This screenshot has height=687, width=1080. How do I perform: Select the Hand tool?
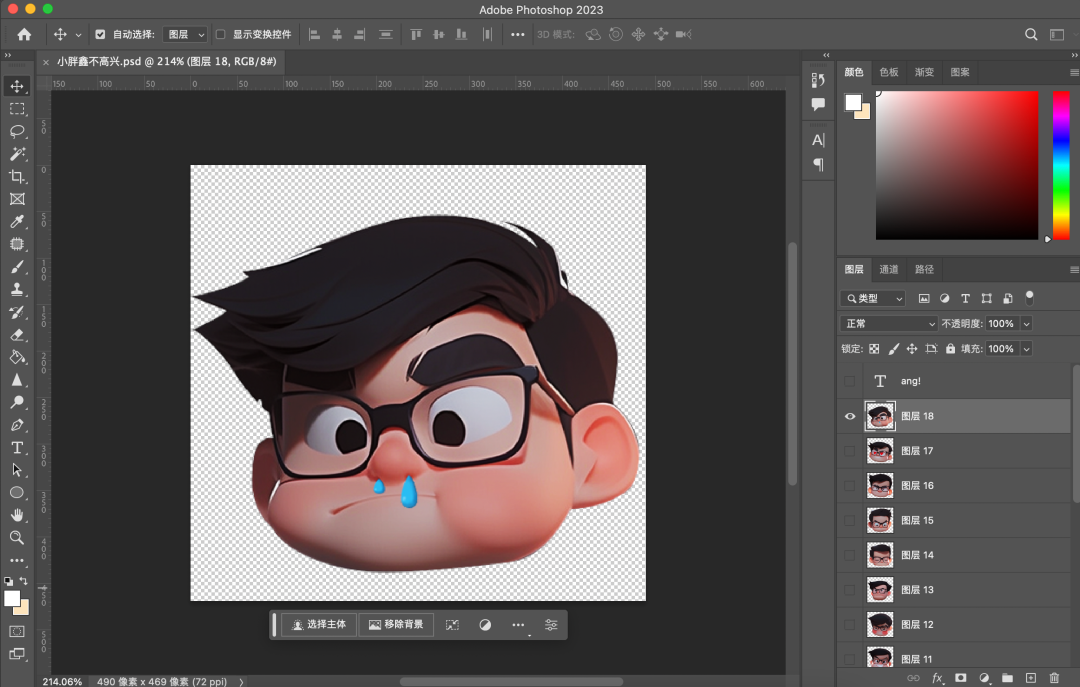17,515
